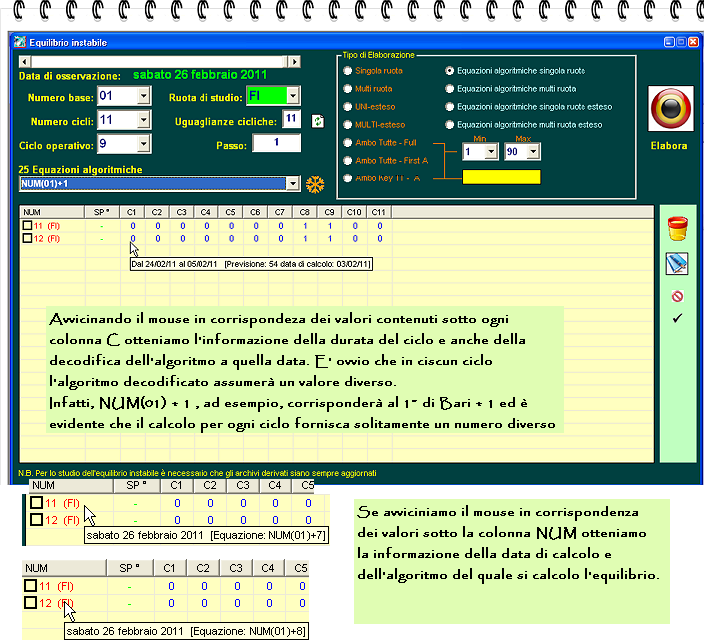704x643 pixels.
Task: Select Ambo Tutte - Full radio button
Action: [x=348, y=142]
